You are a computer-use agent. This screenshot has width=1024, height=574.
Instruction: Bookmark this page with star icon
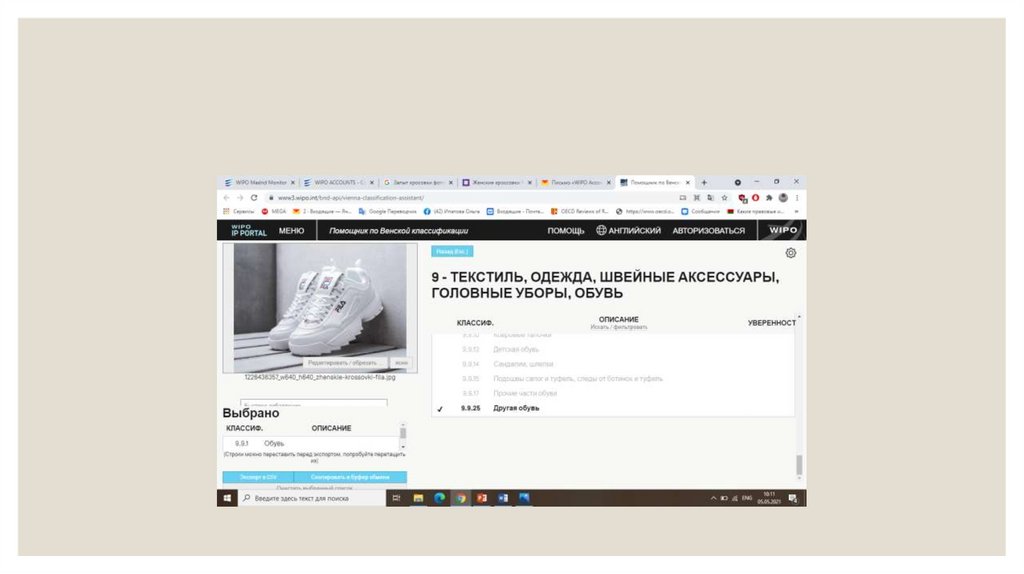[724, 198]
